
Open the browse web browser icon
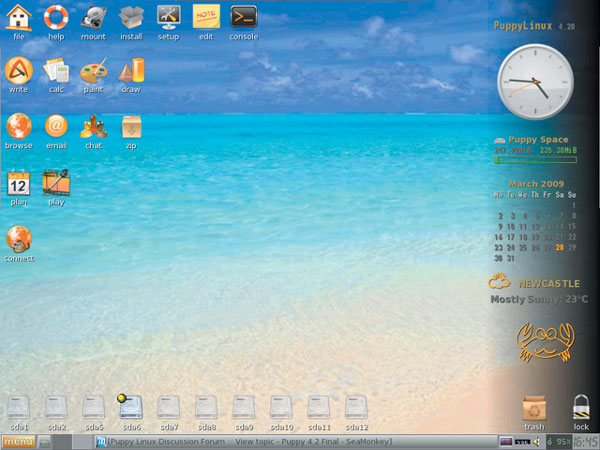point(19,127)
